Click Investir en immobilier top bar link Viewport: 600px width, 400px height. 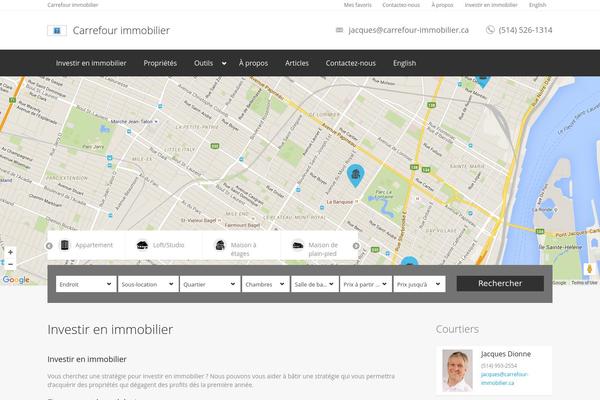(x=491, y=5)
